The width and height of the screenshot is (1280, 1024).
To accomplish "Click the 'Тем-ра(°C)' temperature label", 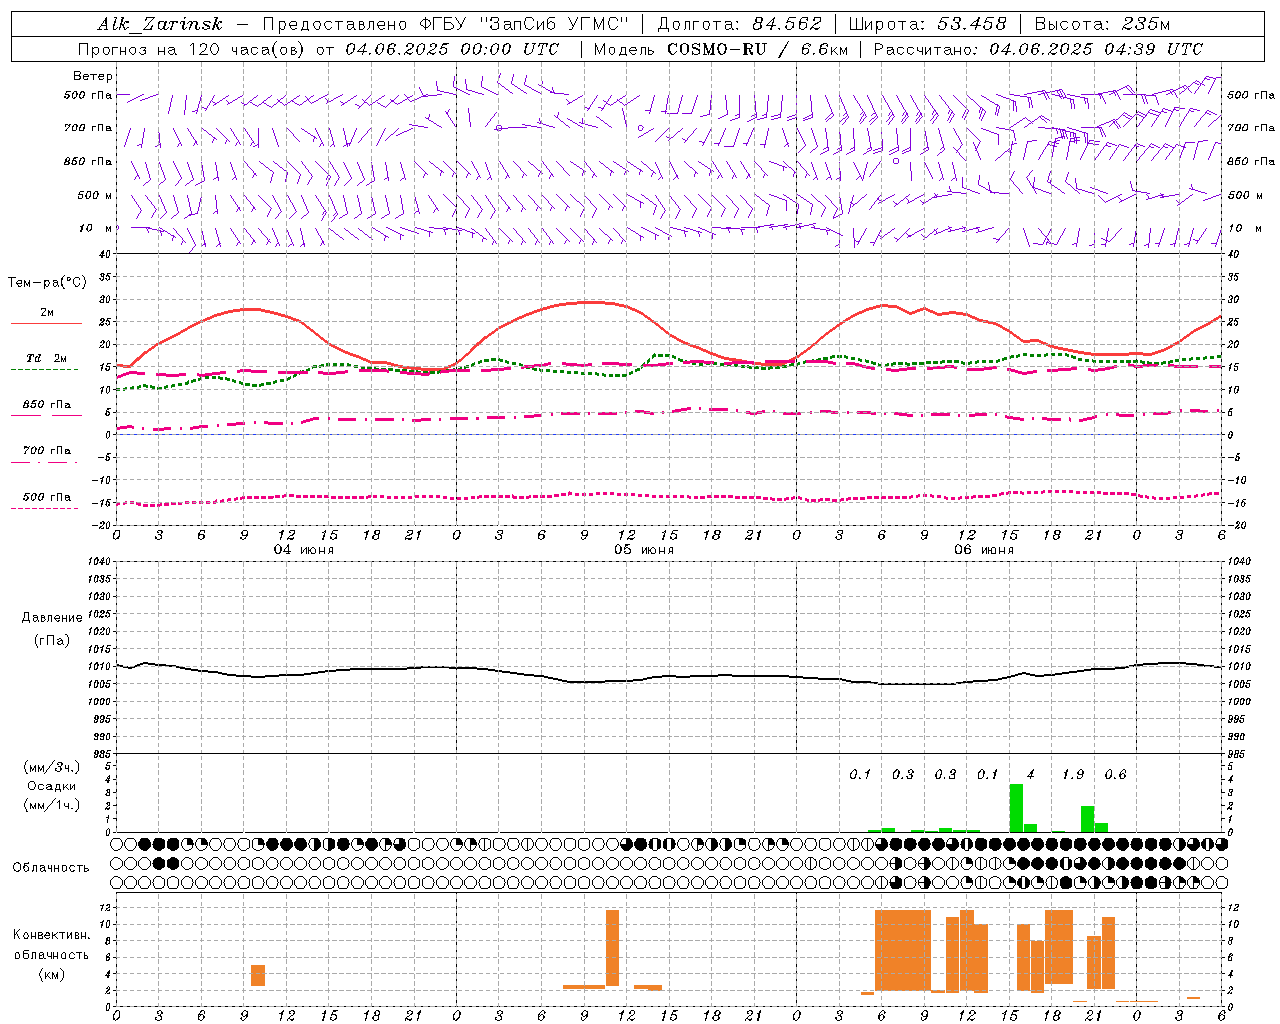I will [47, 283].
